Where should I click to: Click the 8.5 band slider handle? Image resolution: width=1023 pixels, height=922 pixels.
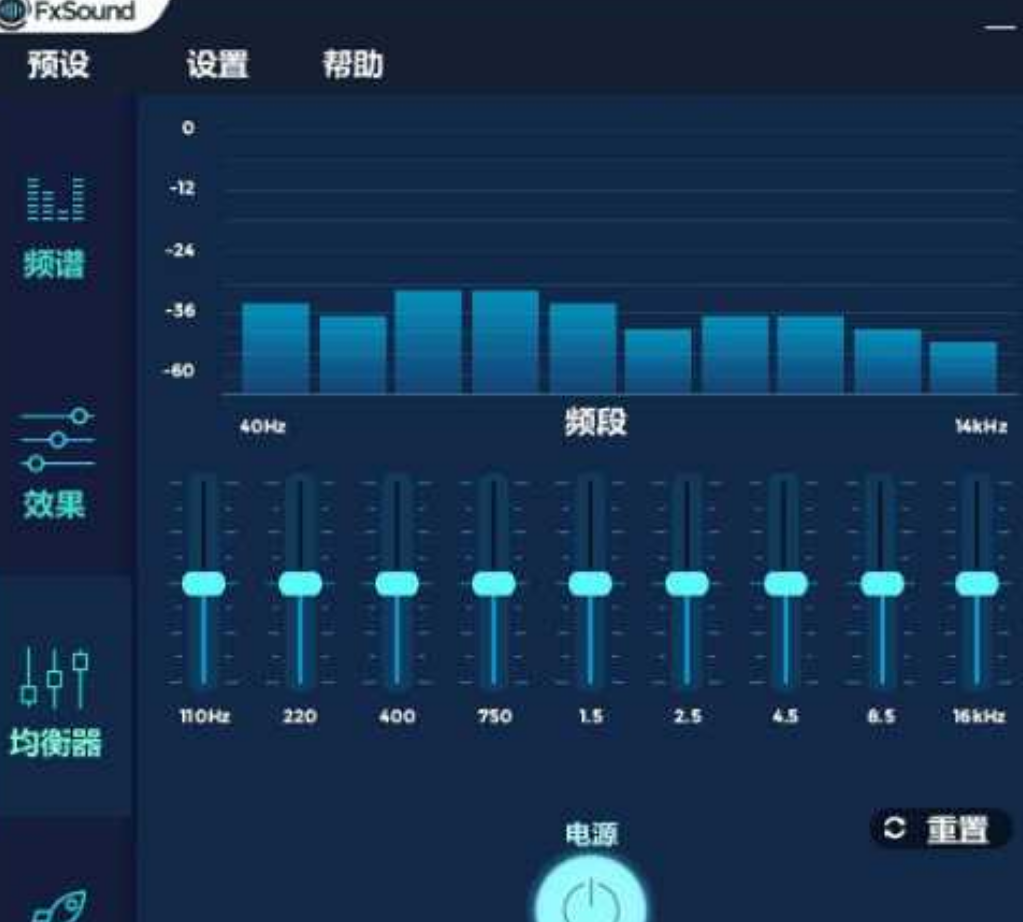882,584
